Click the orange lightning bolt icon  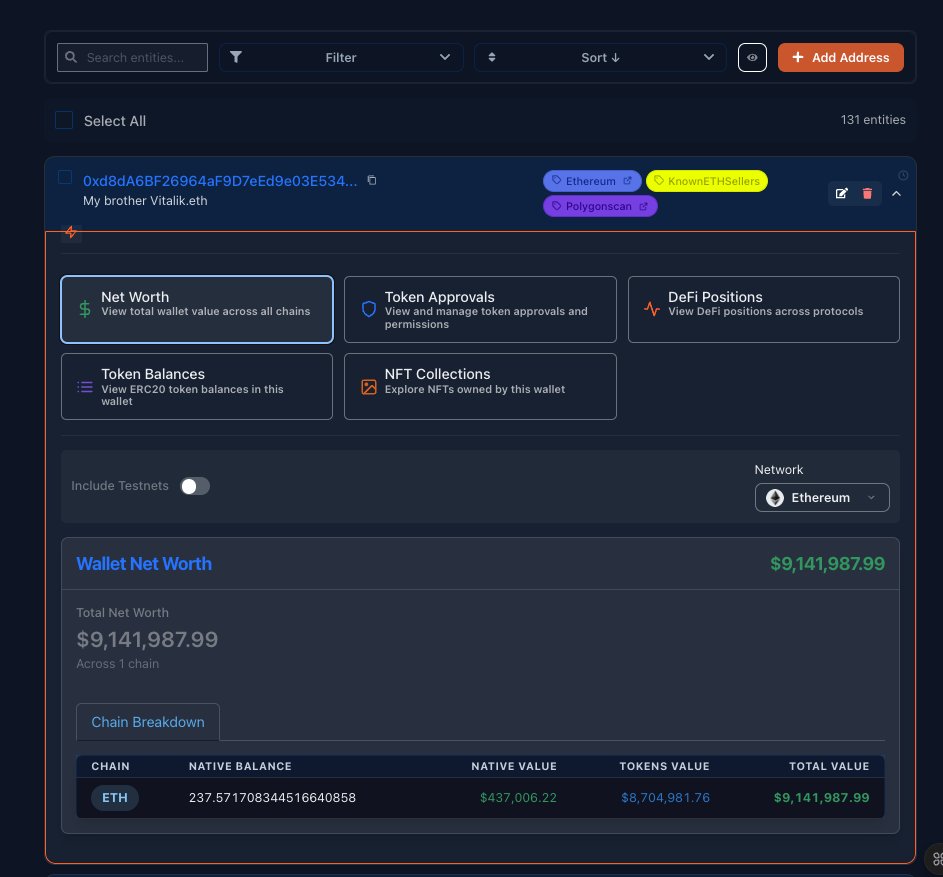[x=70, y=232]
